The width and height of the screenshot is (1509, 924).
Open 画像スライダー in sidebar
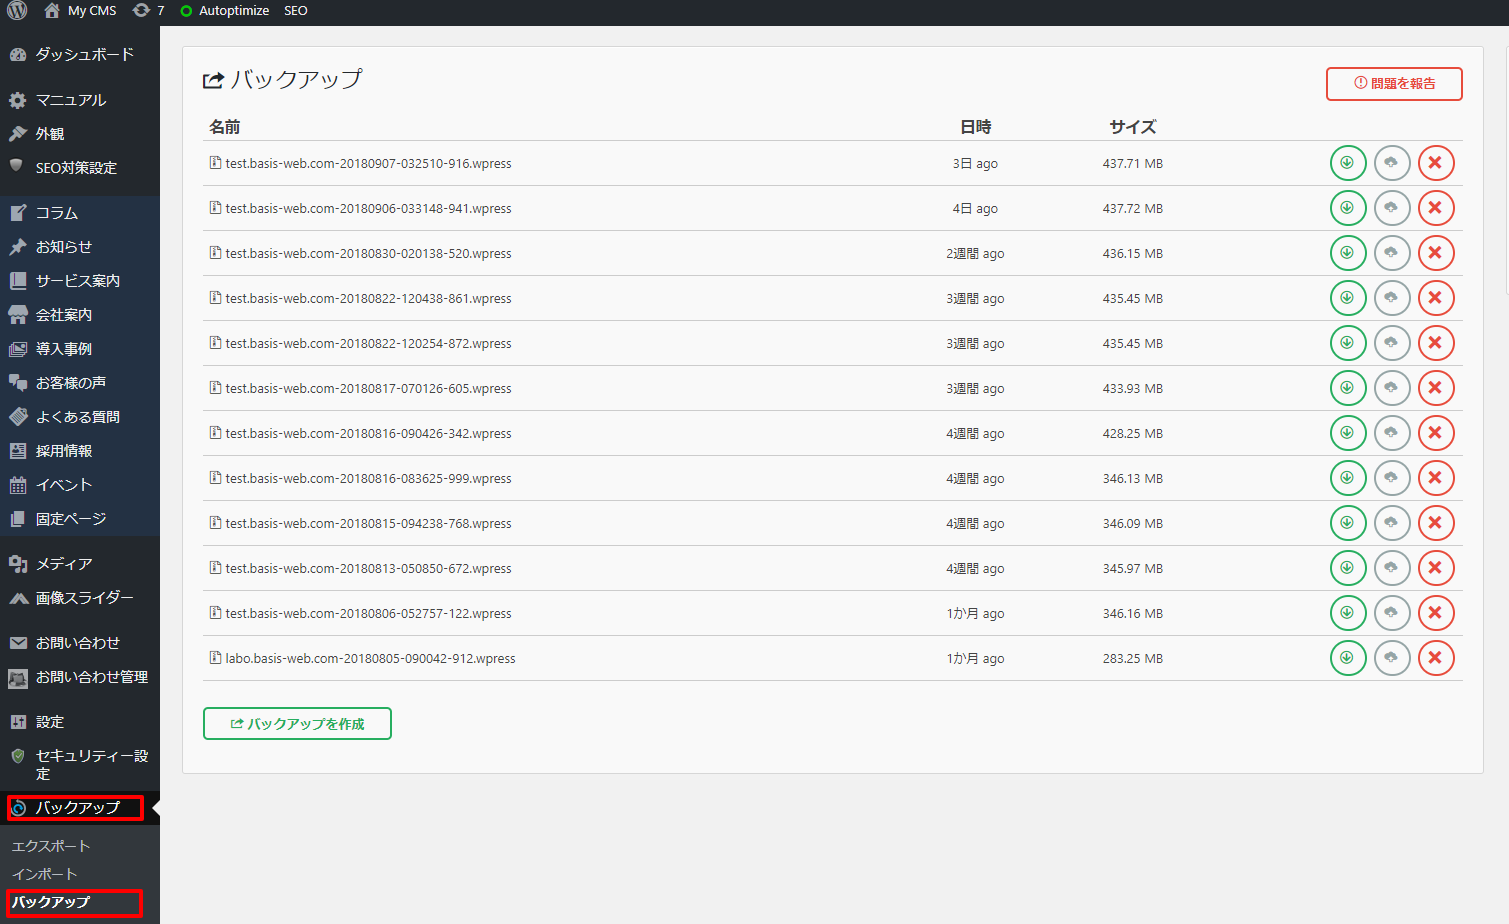[80, 598]
